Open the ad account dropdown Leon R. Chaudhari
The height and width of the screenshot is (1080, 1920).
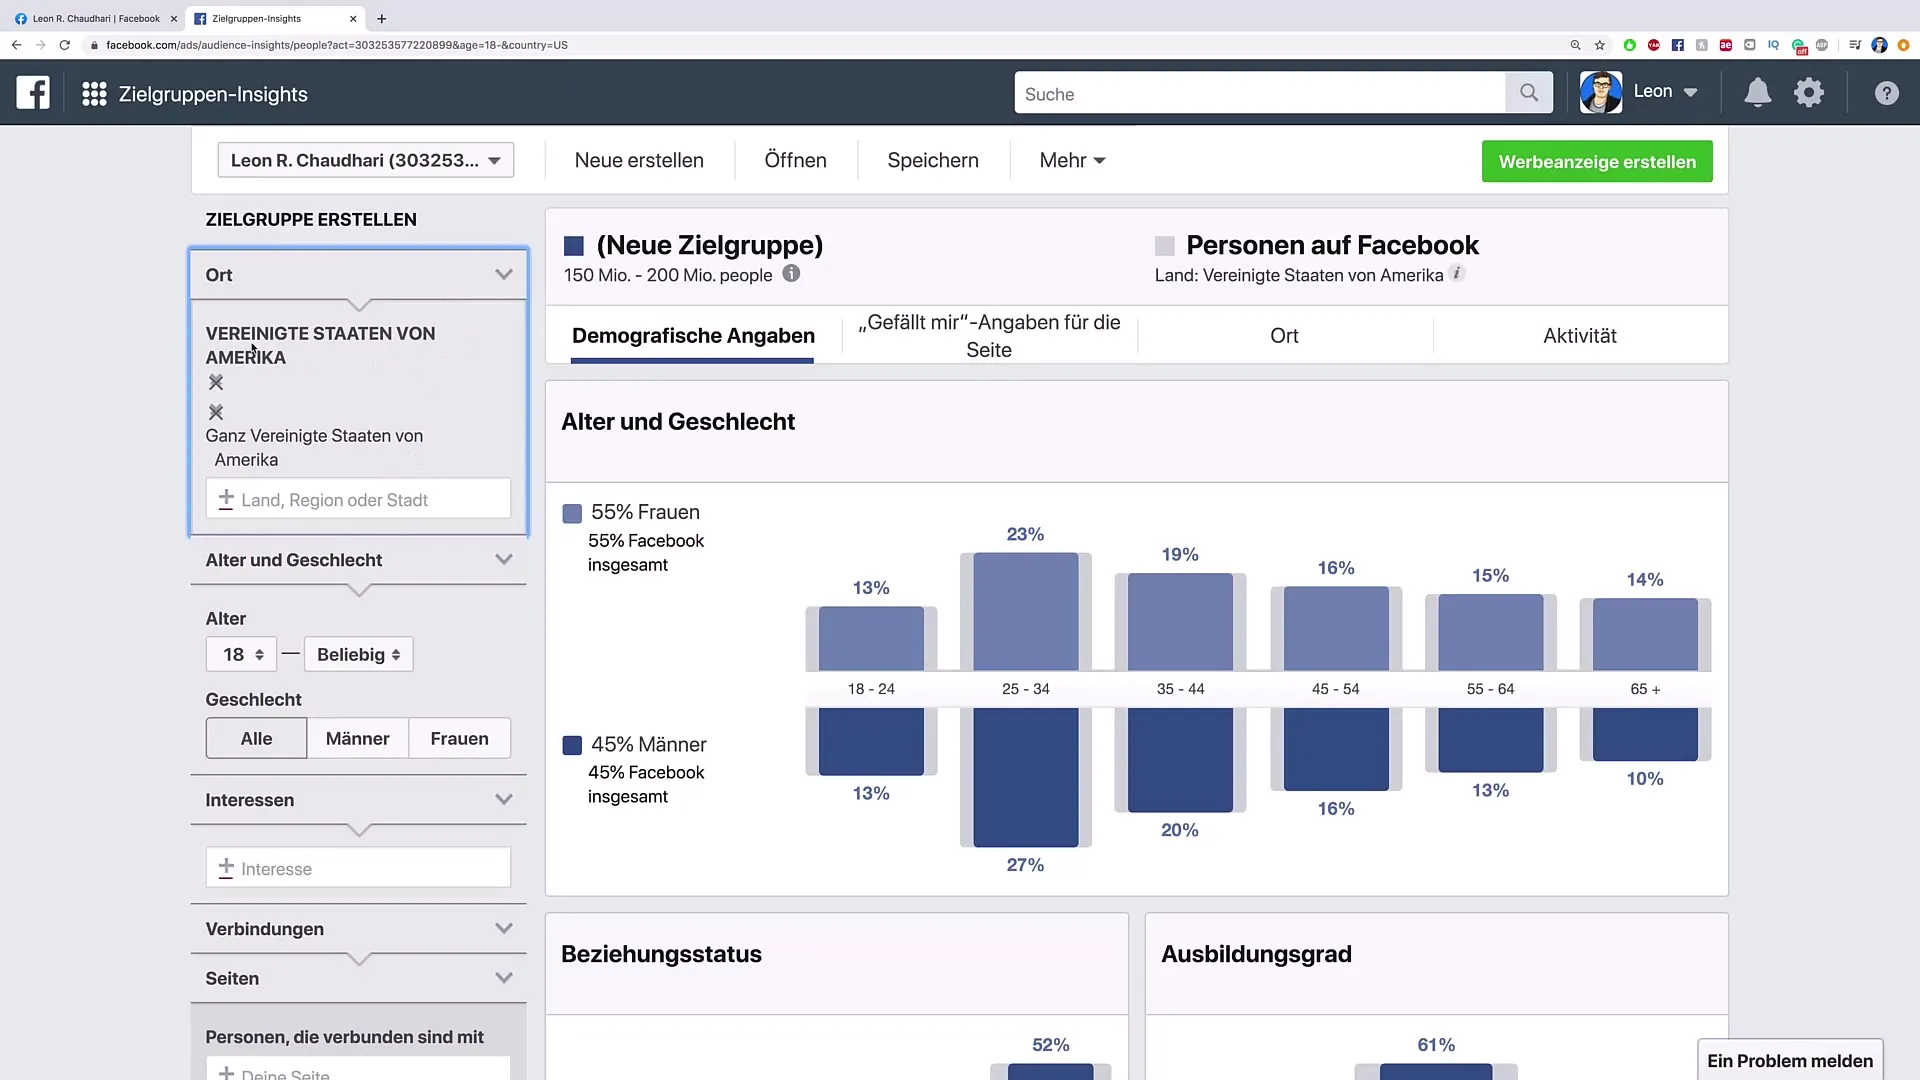point(366,160)
